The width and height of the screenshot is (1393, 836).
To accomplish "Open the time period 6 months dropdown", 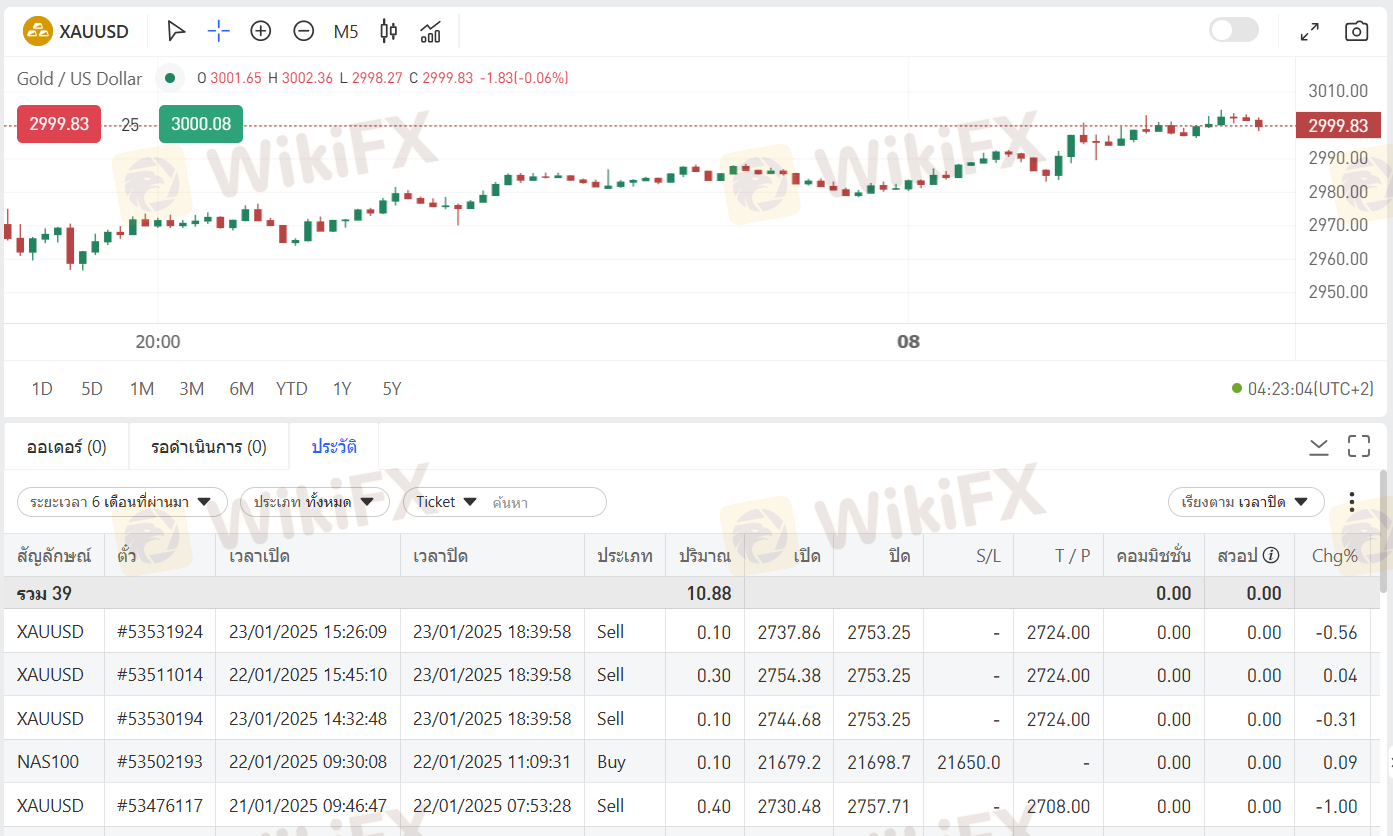I will pyautogui.click(x=122, y=502).
